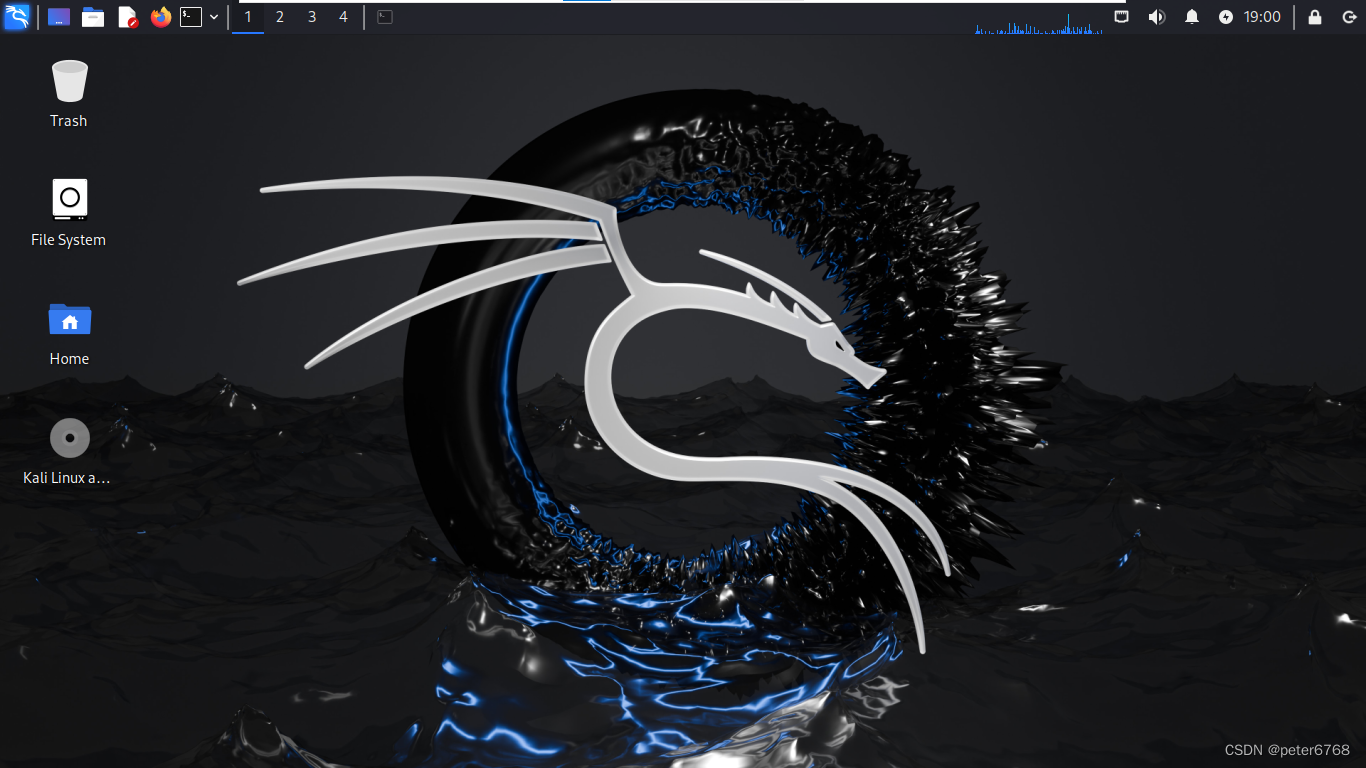Select the Trash desktop icon

70,81
